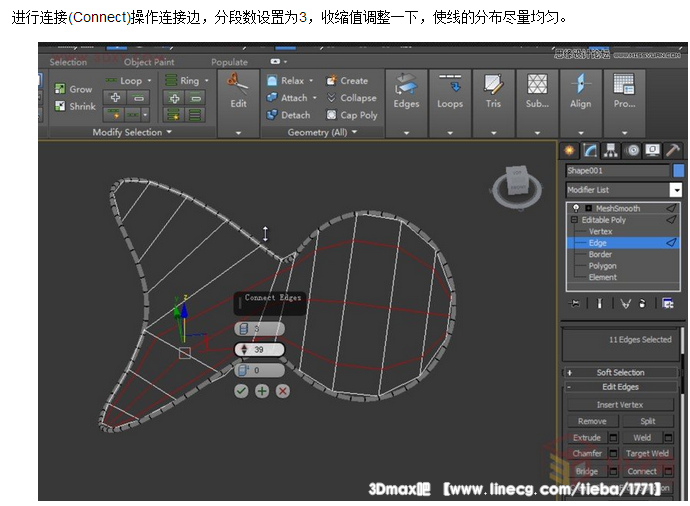
Task: Toggle Show End Result icon
Action: coord(599,303)
